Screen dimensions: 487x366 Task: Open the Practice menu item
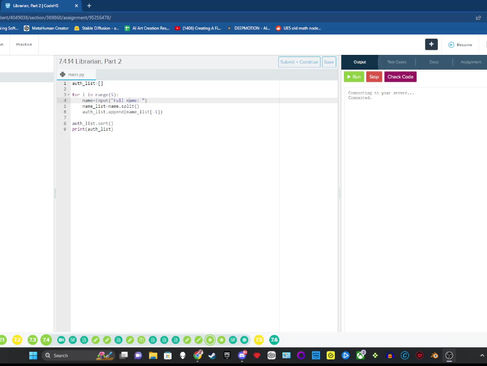pos(24,44)
